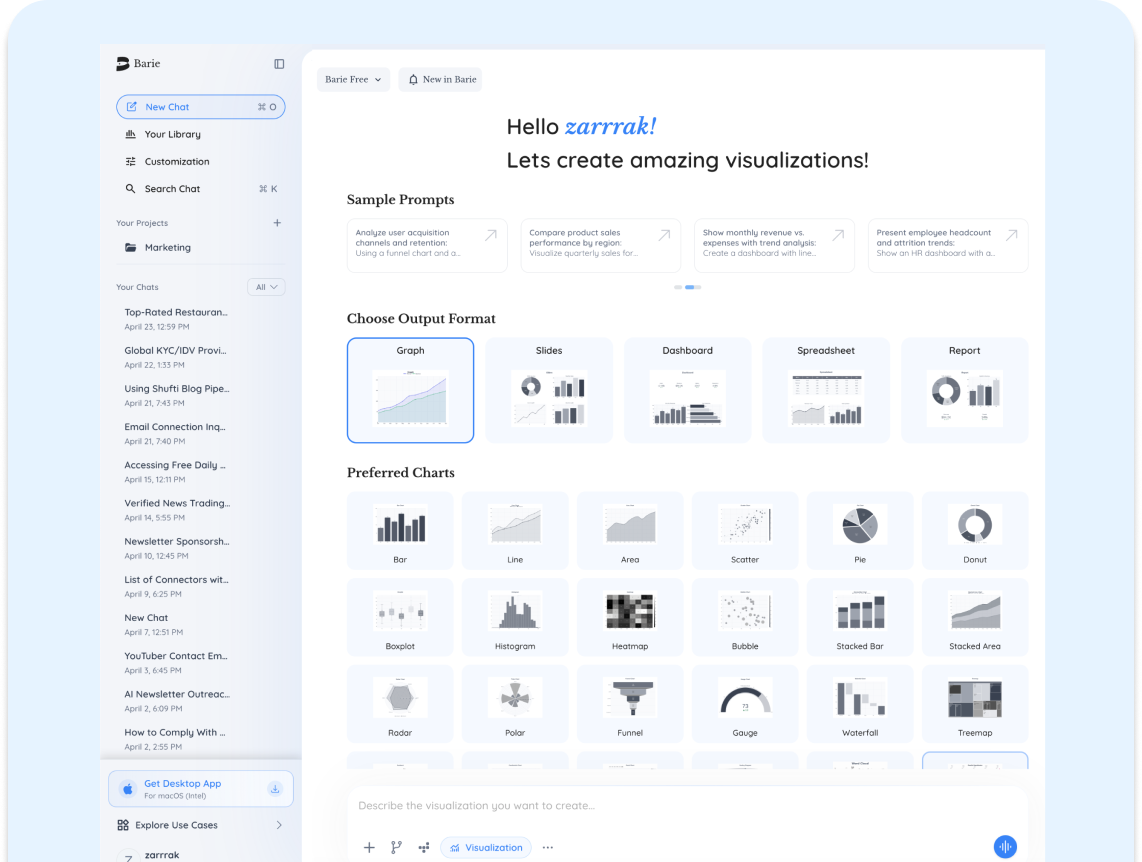Click the download icon on Get Desktop App
1142x862 pixels.
click(275, 788)
